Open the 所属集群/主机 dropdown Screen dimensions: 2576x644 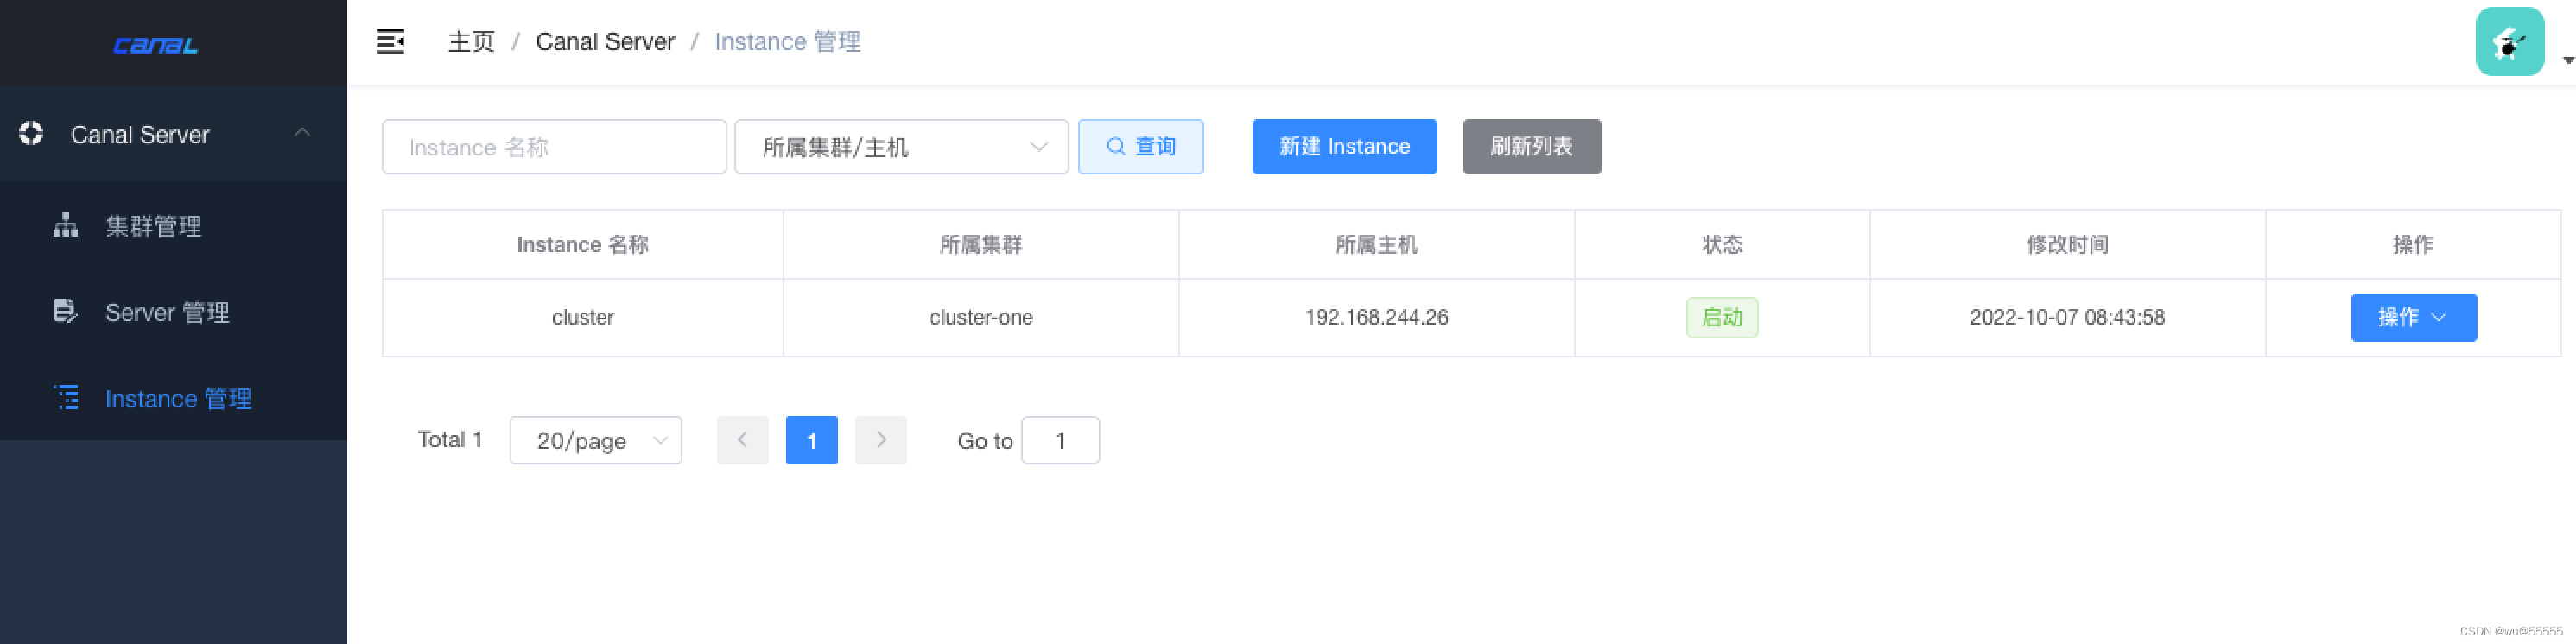click(x=901, y=147)
